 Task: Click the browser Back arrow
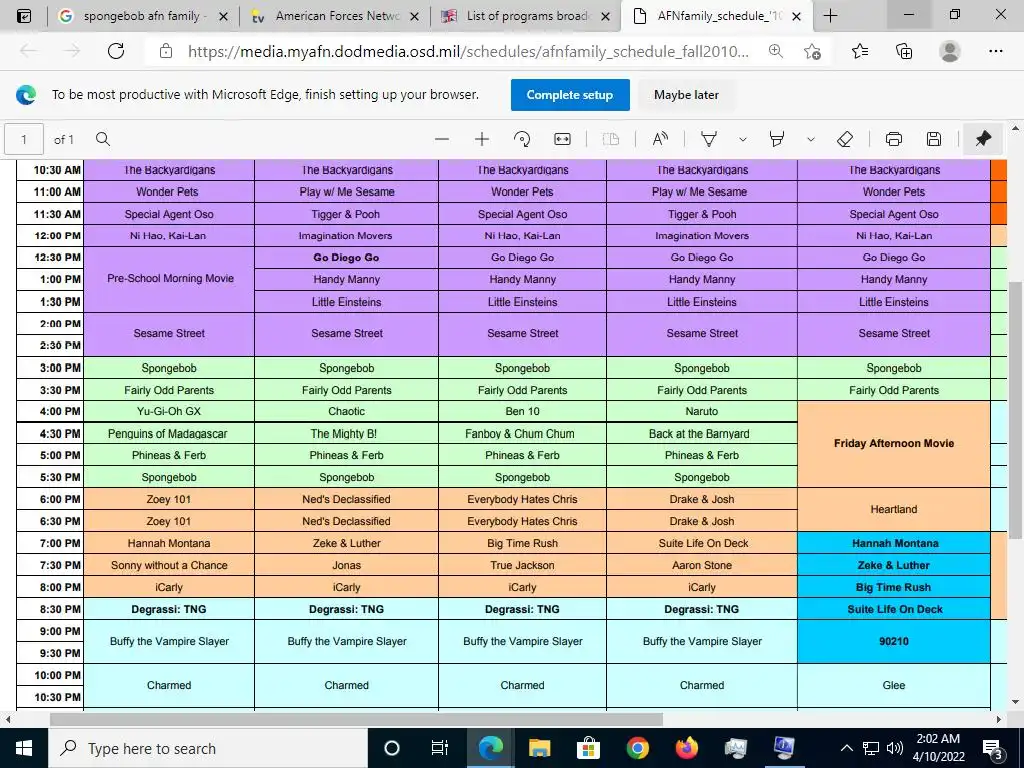(x=29, y=51)
